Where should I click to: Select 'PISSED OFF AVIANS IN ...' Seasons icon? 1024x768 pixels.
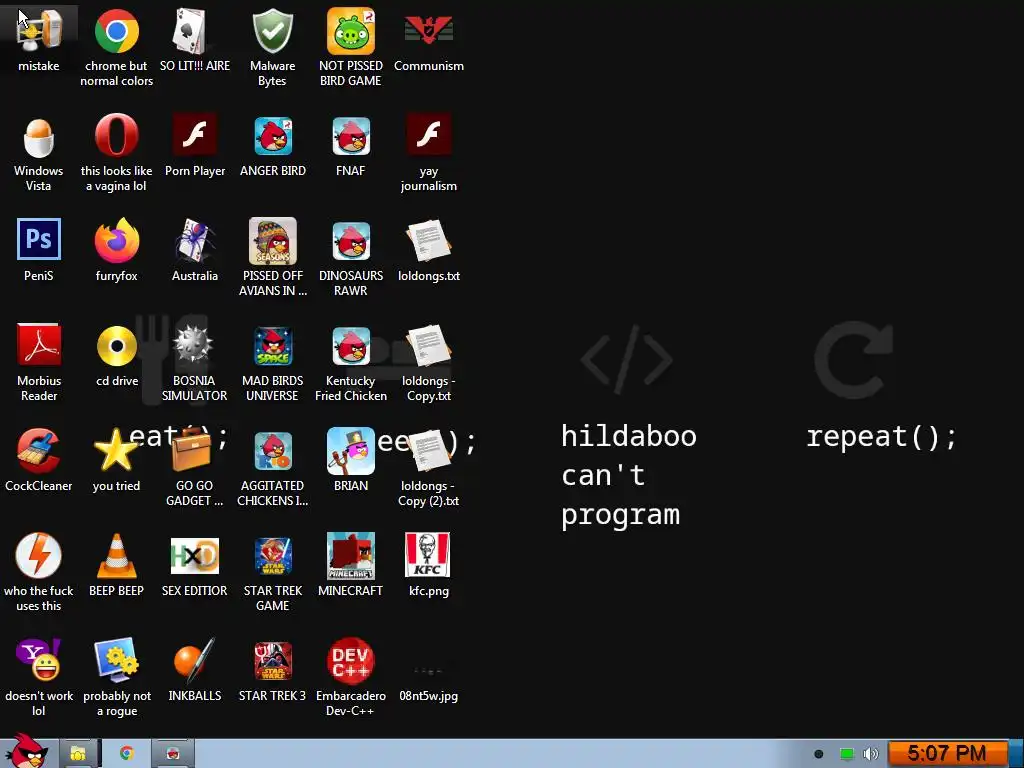pos(272,241)
